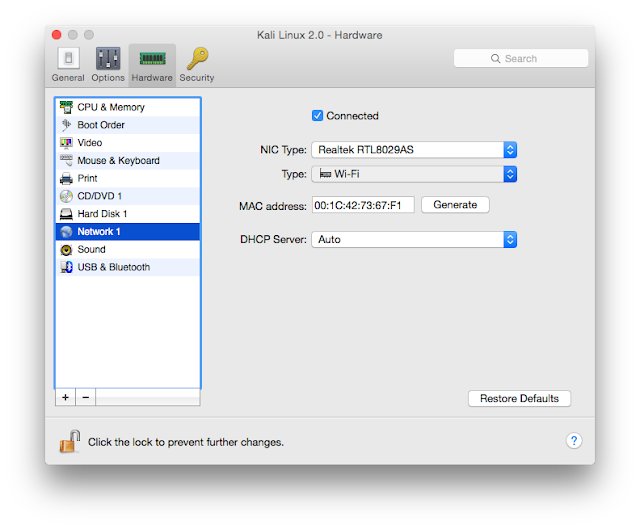Select CPU & Memory in the hardware list
Image resolution: width=640 pixels, height=529 pixels.
(128, 107)
